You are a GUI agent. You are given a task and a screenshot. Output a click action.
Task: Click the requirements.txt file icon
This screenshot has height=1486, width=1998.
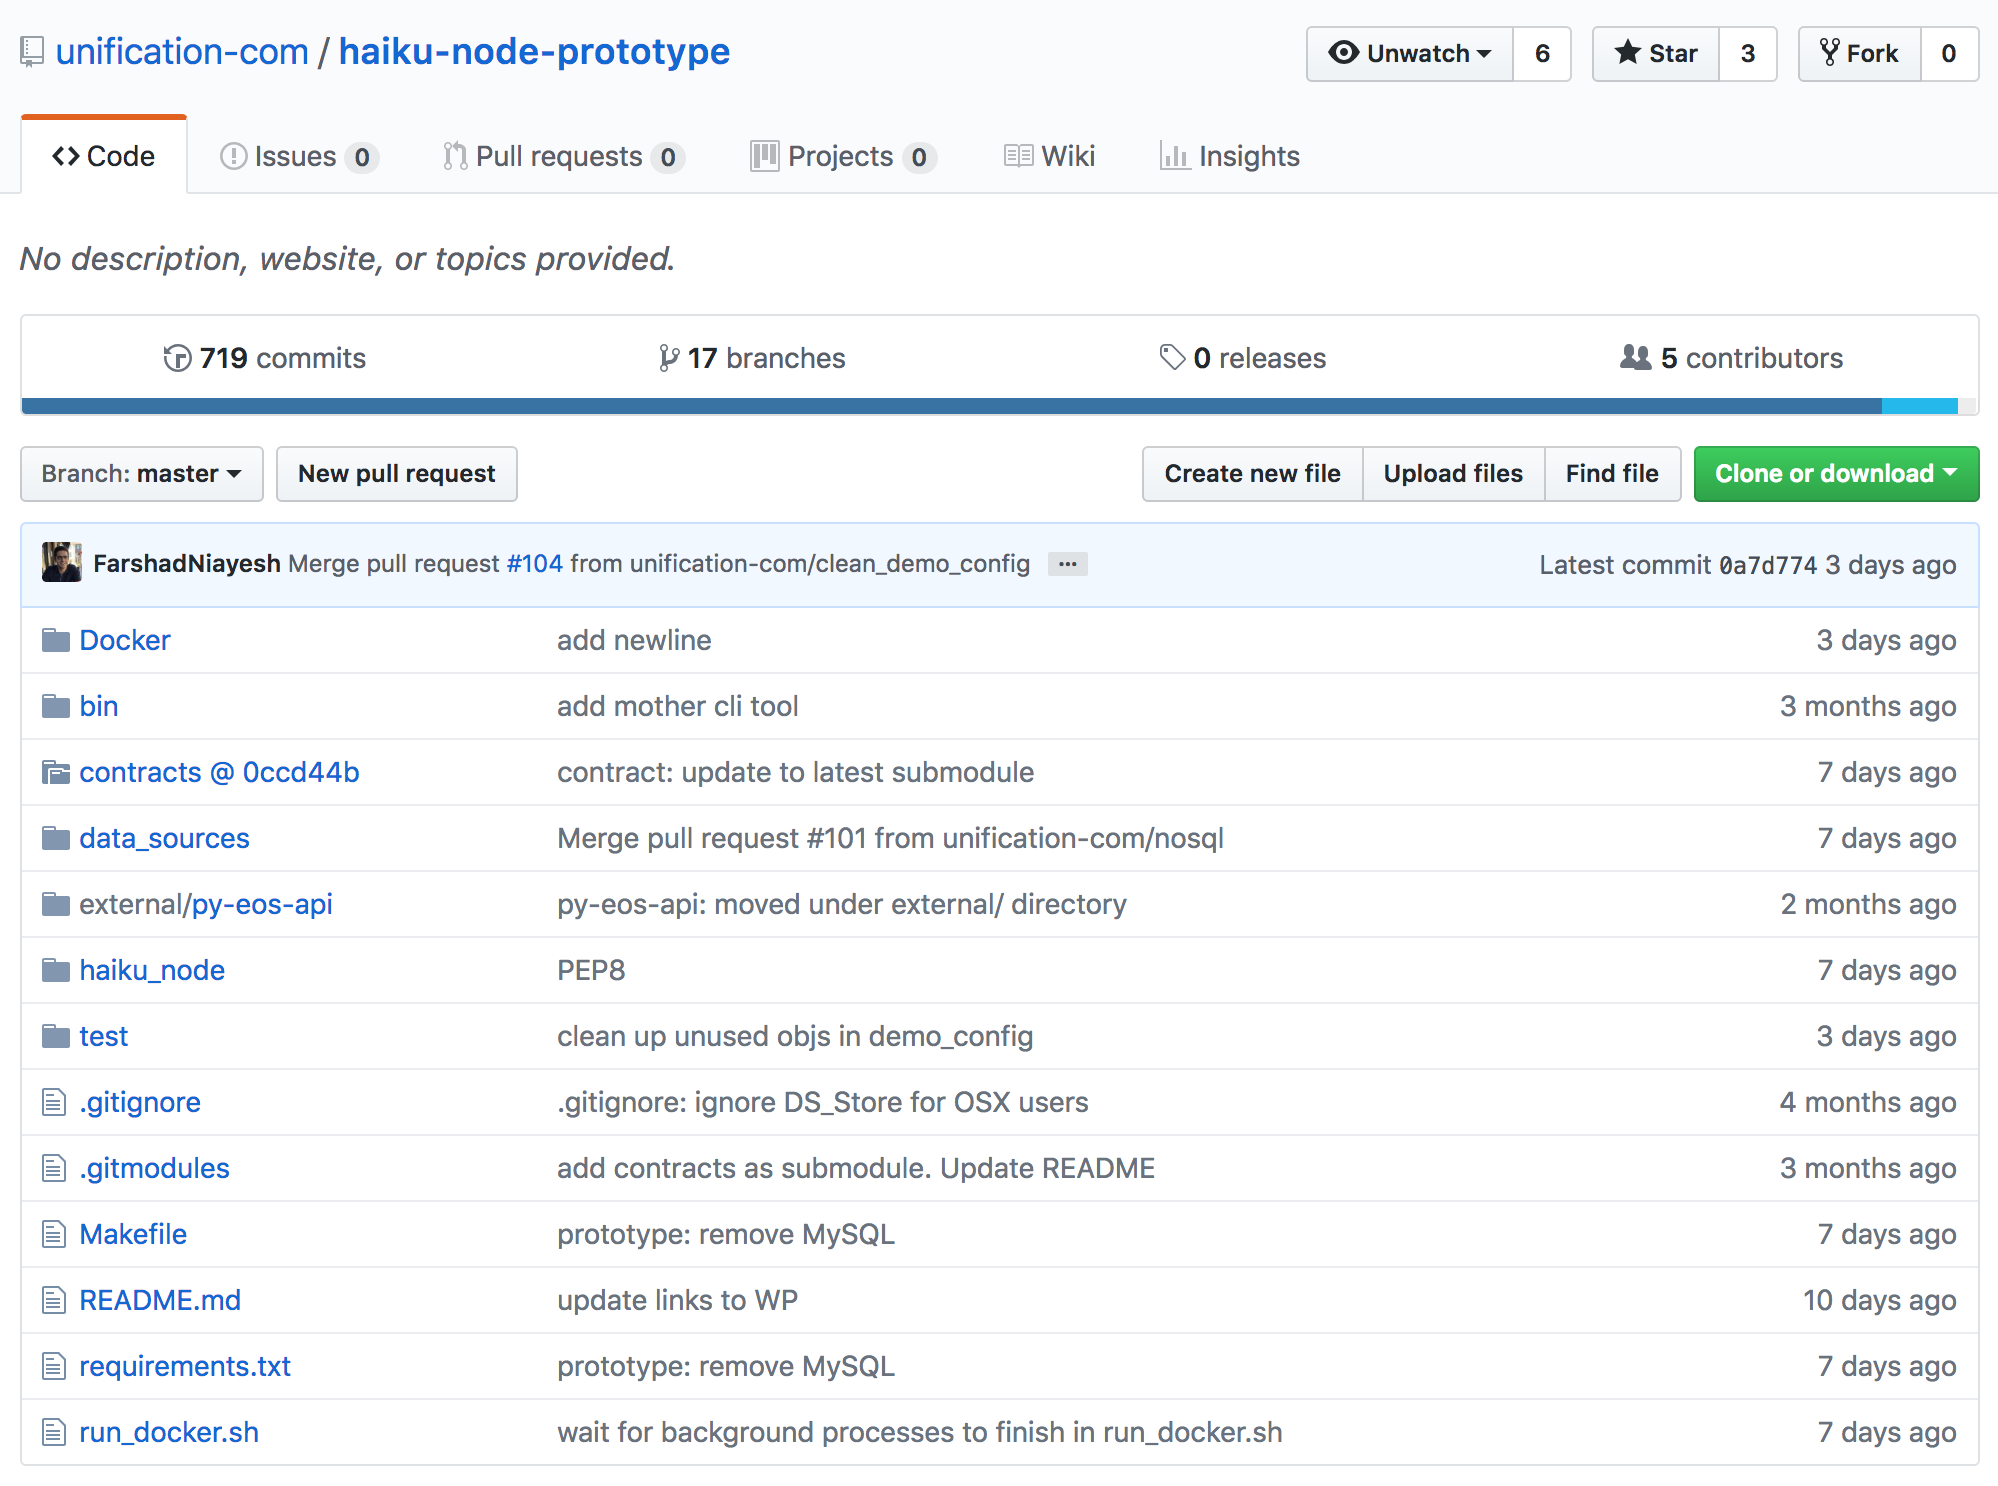[x=54, y=1366]
